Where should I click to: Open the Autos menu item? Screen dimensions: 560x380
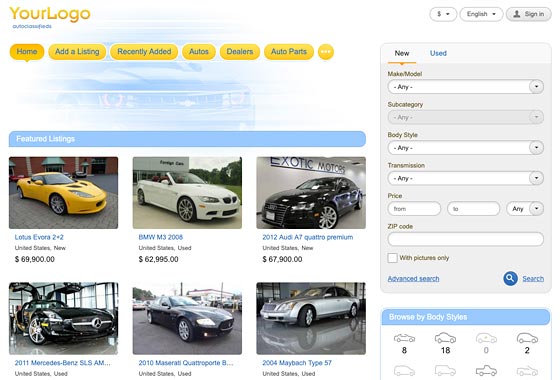[199, 52]
